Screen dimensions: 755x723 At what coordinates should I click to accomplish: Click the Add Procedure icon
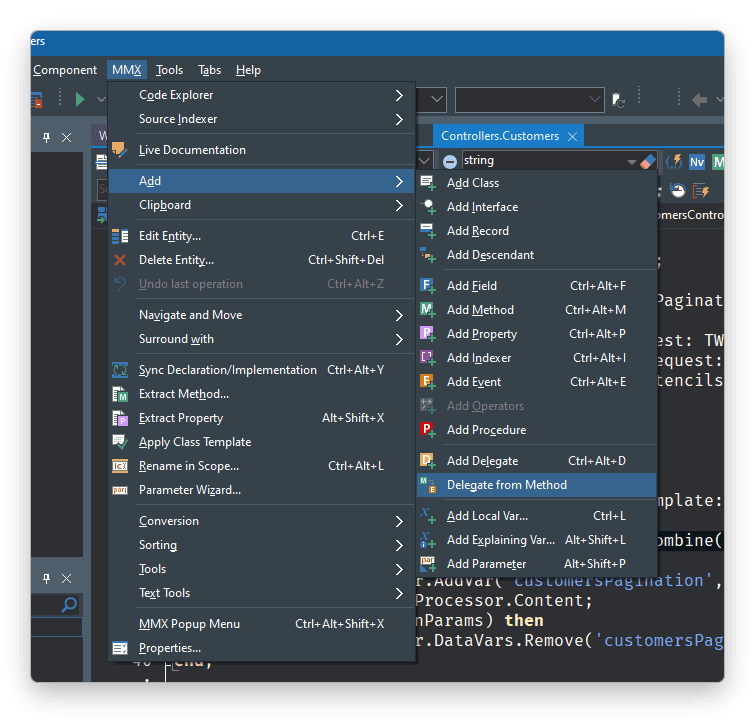click(428, 430)
